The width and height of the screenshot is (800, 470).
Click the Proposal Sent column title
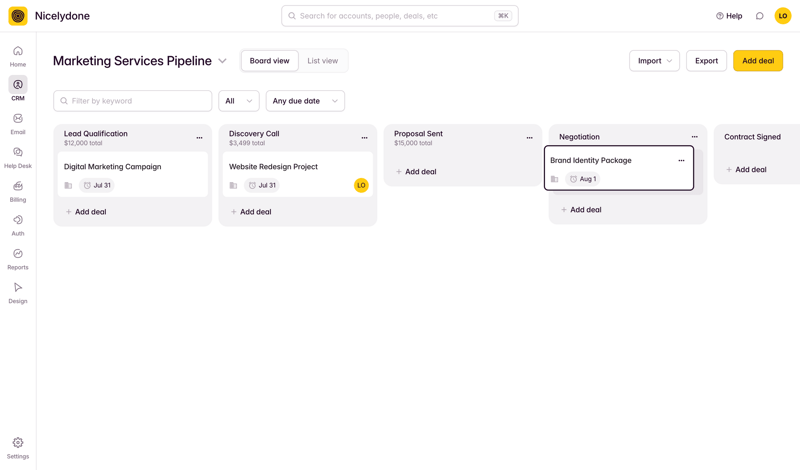[x=418, y=134]
